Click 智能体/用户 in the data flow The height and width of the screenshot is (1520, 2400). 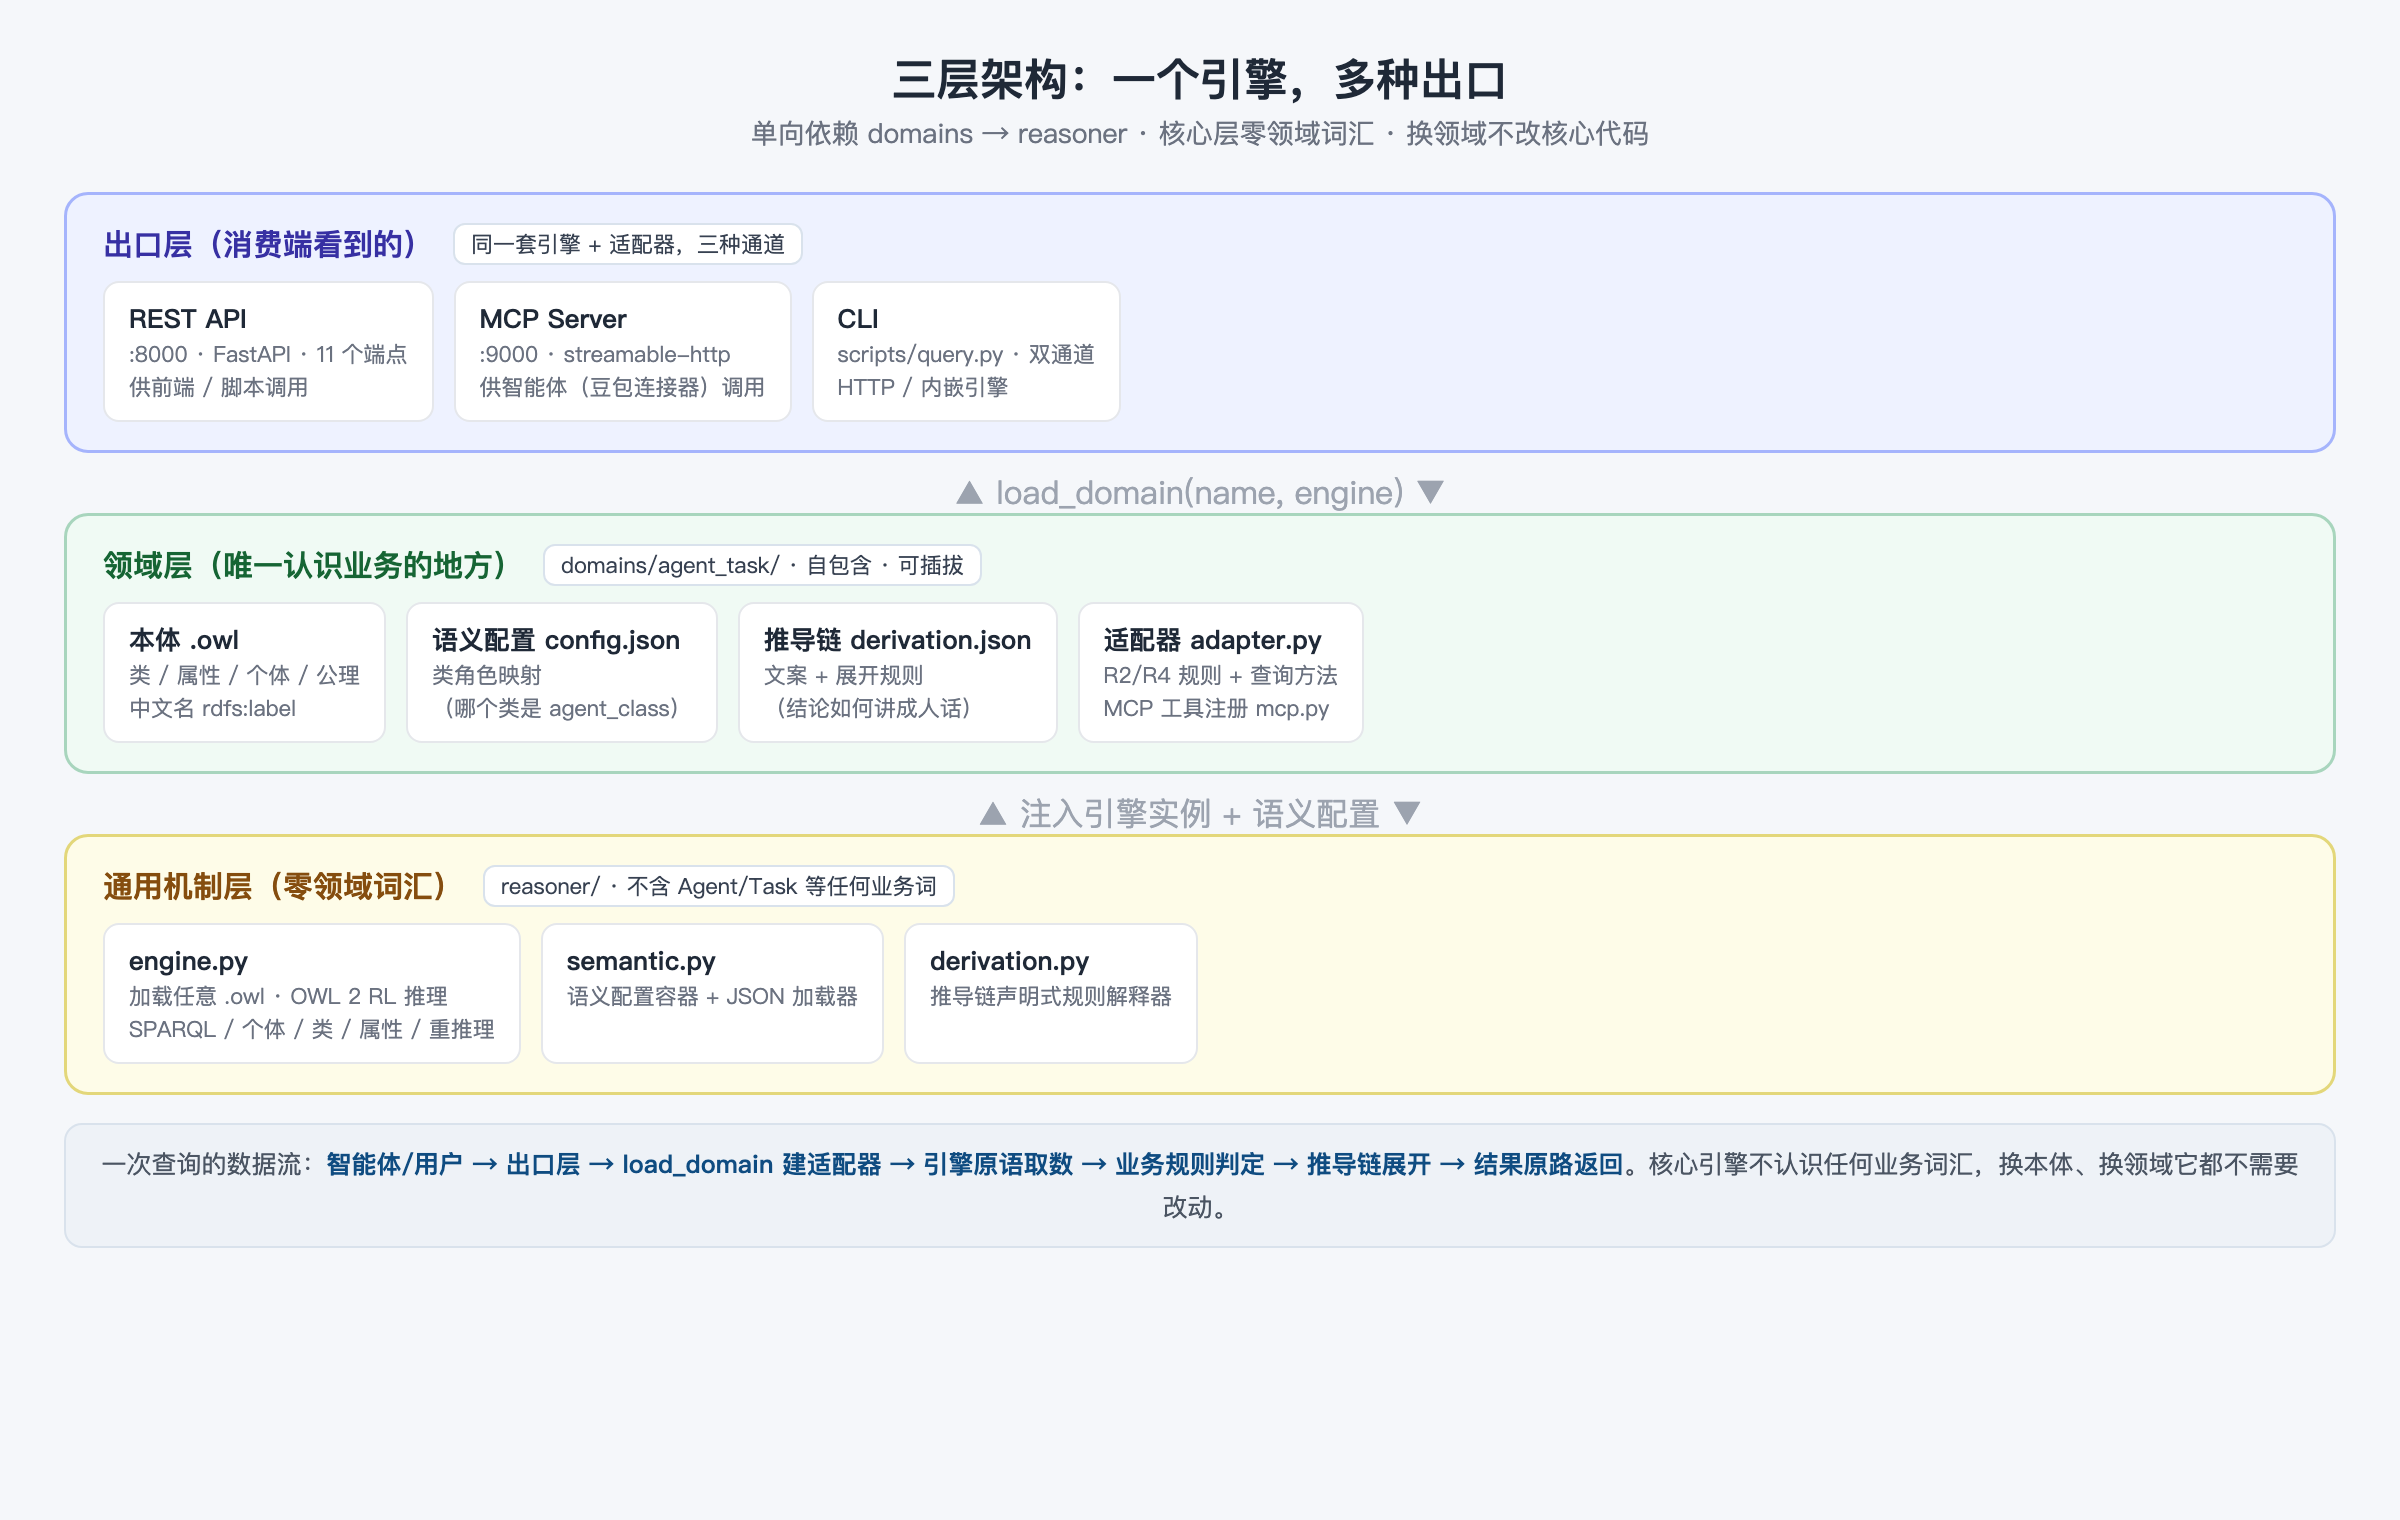point(394,1164)
